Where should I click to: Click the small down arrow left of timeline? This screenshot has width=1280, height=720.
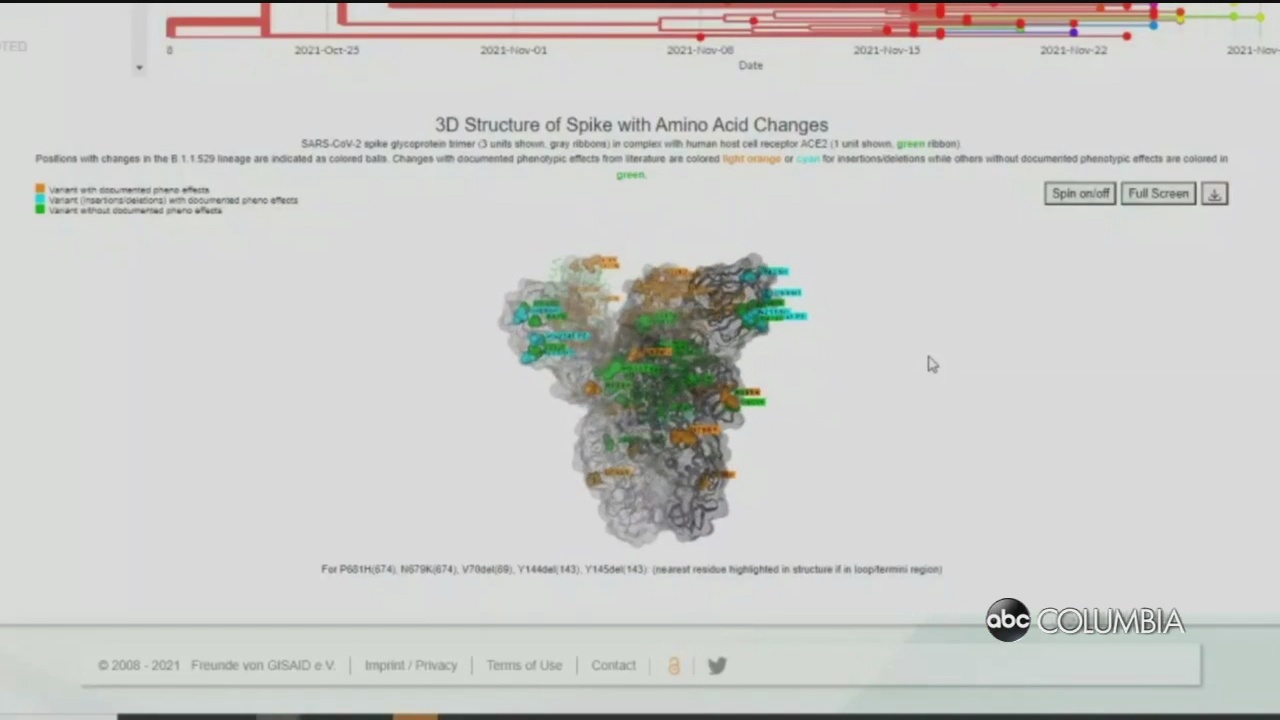point(139,68)
